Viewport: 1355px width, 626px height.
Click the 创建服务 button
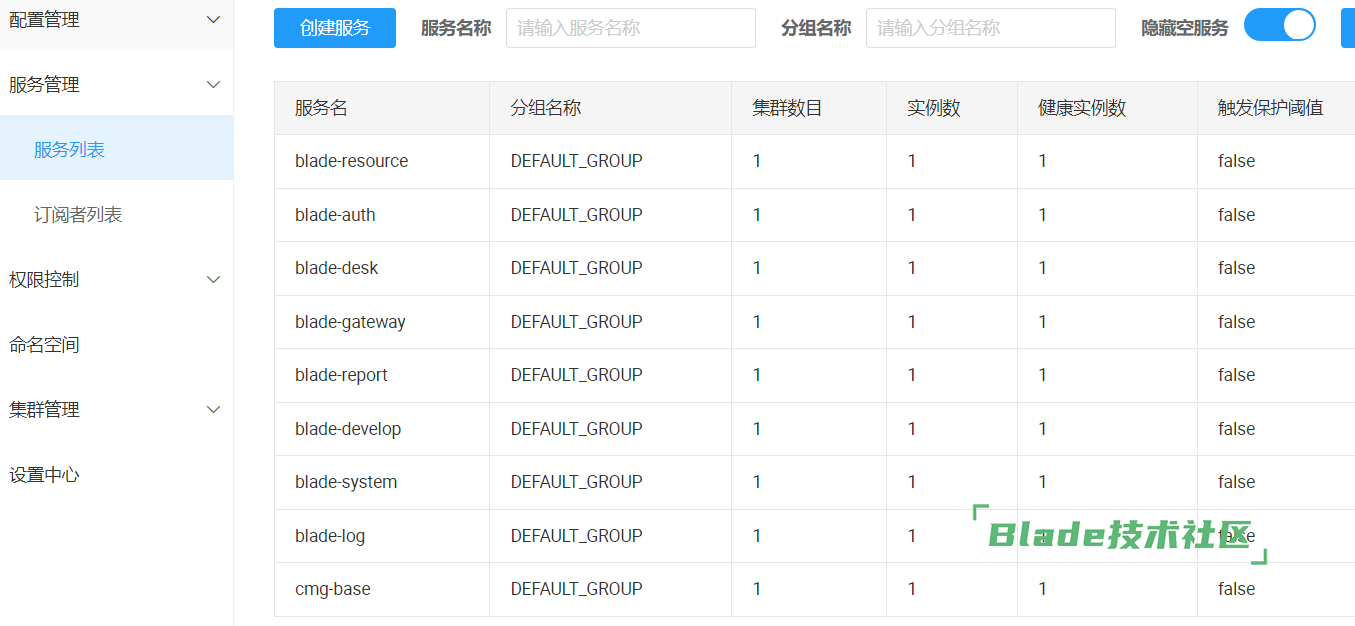point(335,28)
